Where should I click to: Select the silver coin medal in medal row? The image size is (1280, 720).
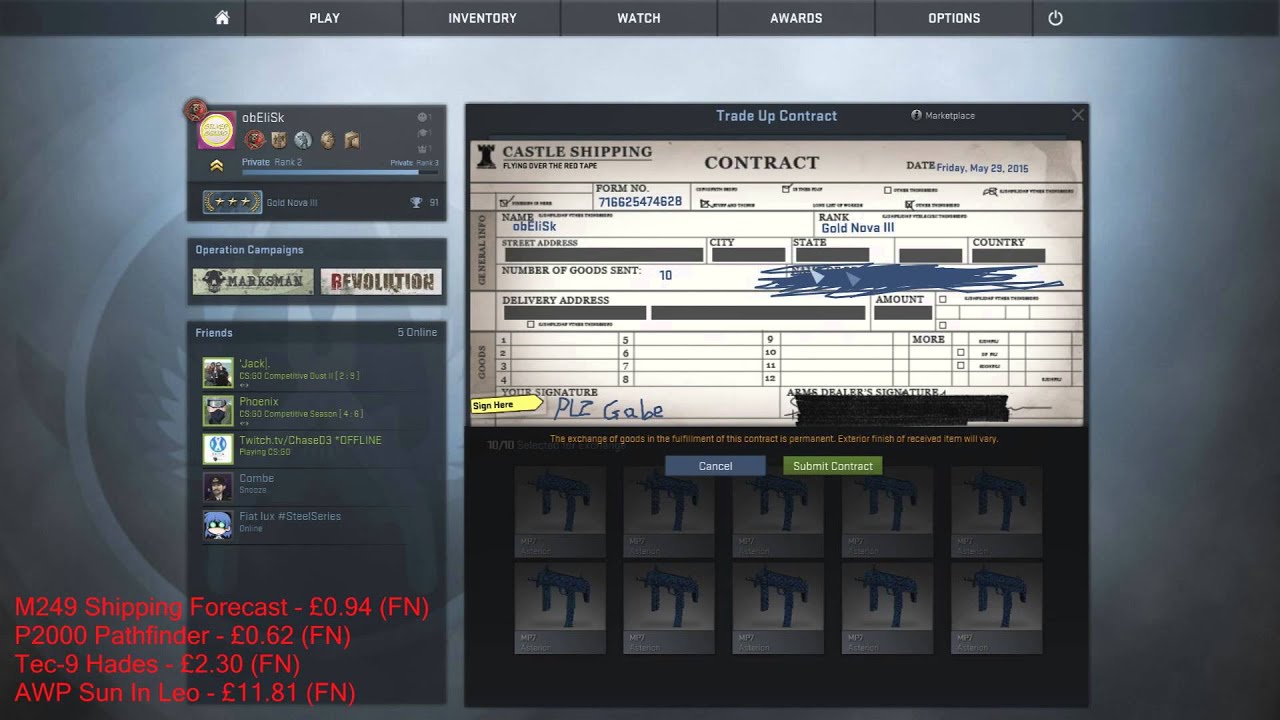point(303,140)
